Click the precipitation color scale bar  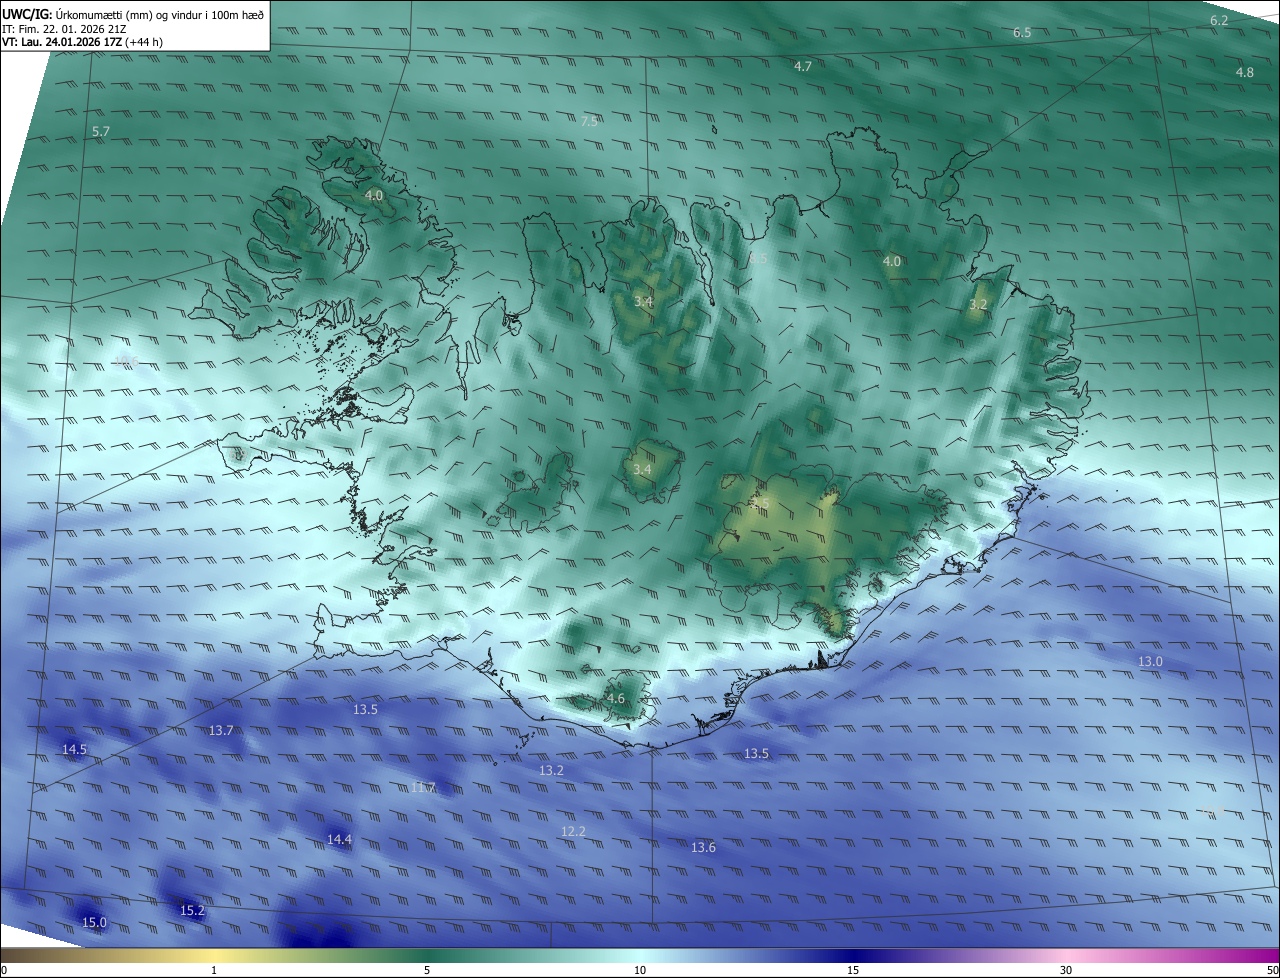pos(640,955)
